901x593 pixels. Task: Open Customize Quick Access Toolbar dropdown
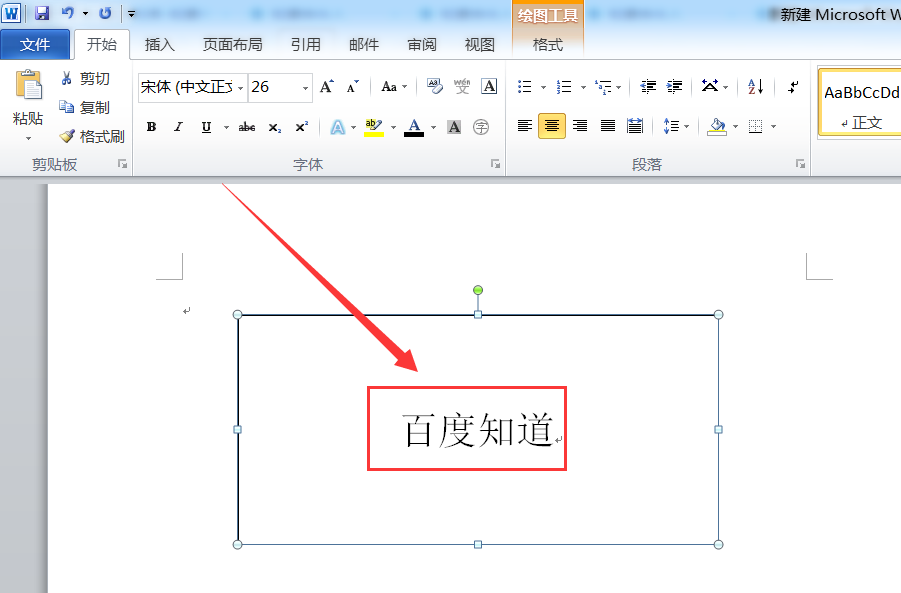point(132,13)
